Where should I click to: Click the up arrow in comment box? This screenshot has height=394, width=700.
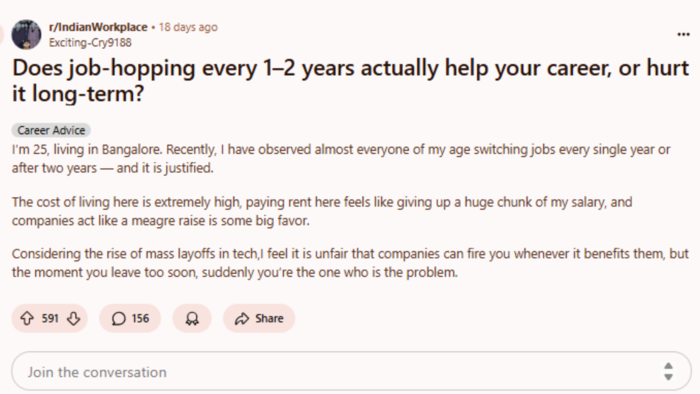[x=668, y=366]
